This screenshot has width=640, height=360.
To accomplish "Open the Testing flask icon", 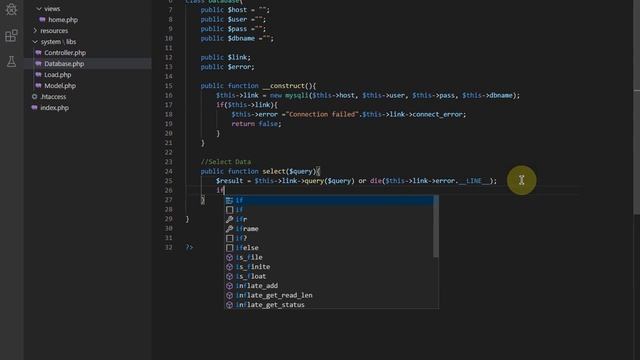I will 11,62.
